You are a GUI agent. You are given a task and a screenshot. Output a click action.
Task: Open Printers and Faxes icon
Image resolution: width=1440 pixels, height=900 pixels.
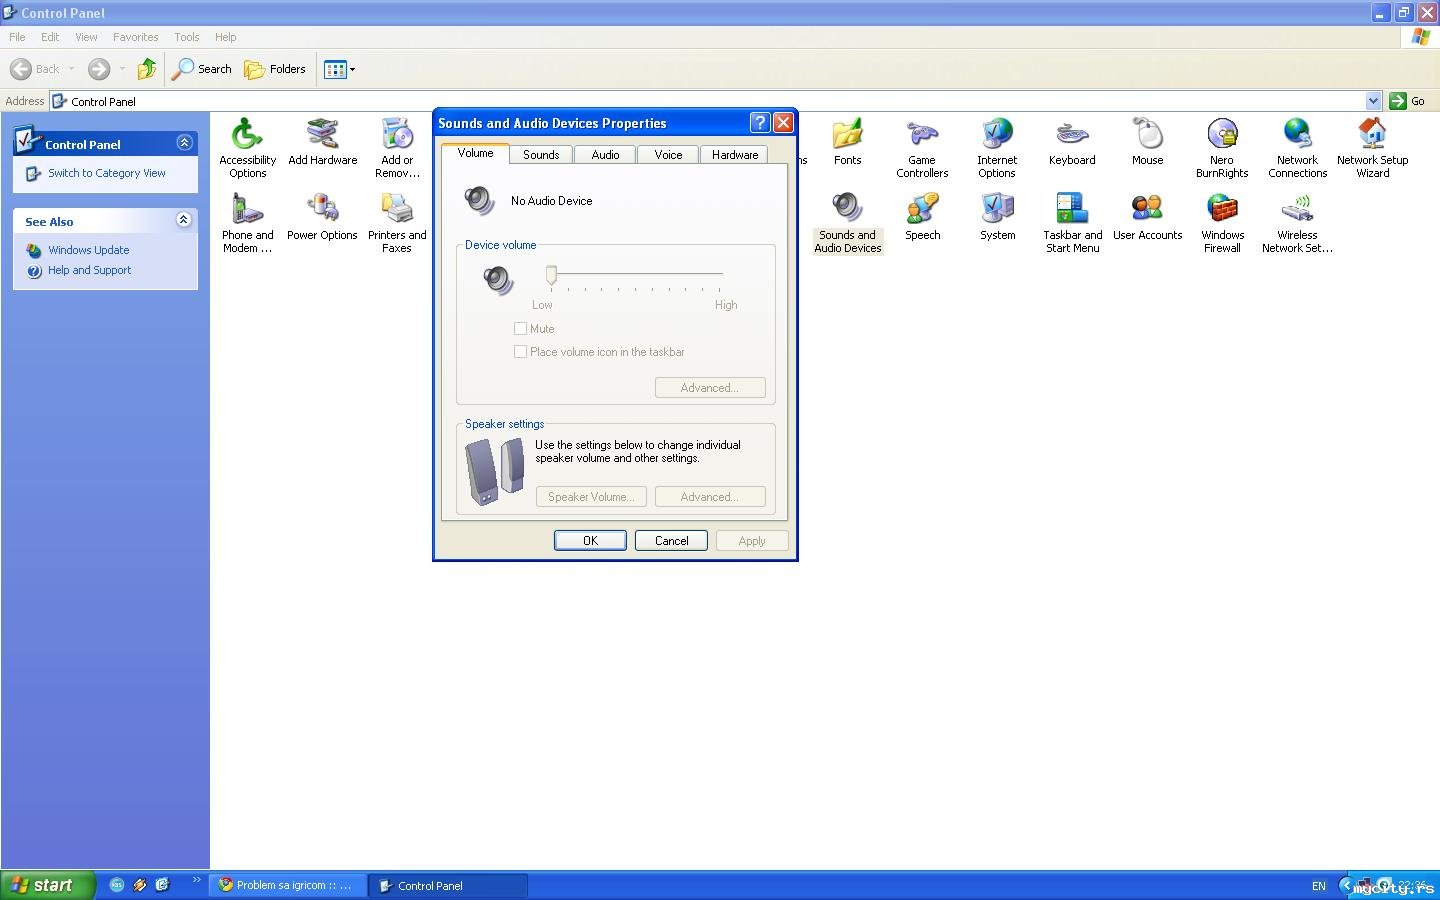pos(397,222)
